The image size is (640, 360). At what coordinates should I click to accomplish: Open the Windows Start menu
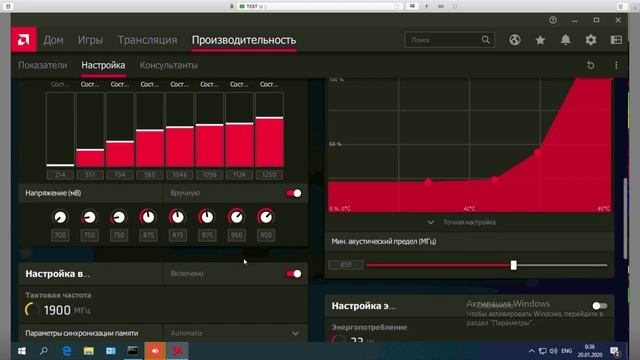point(22,351)
